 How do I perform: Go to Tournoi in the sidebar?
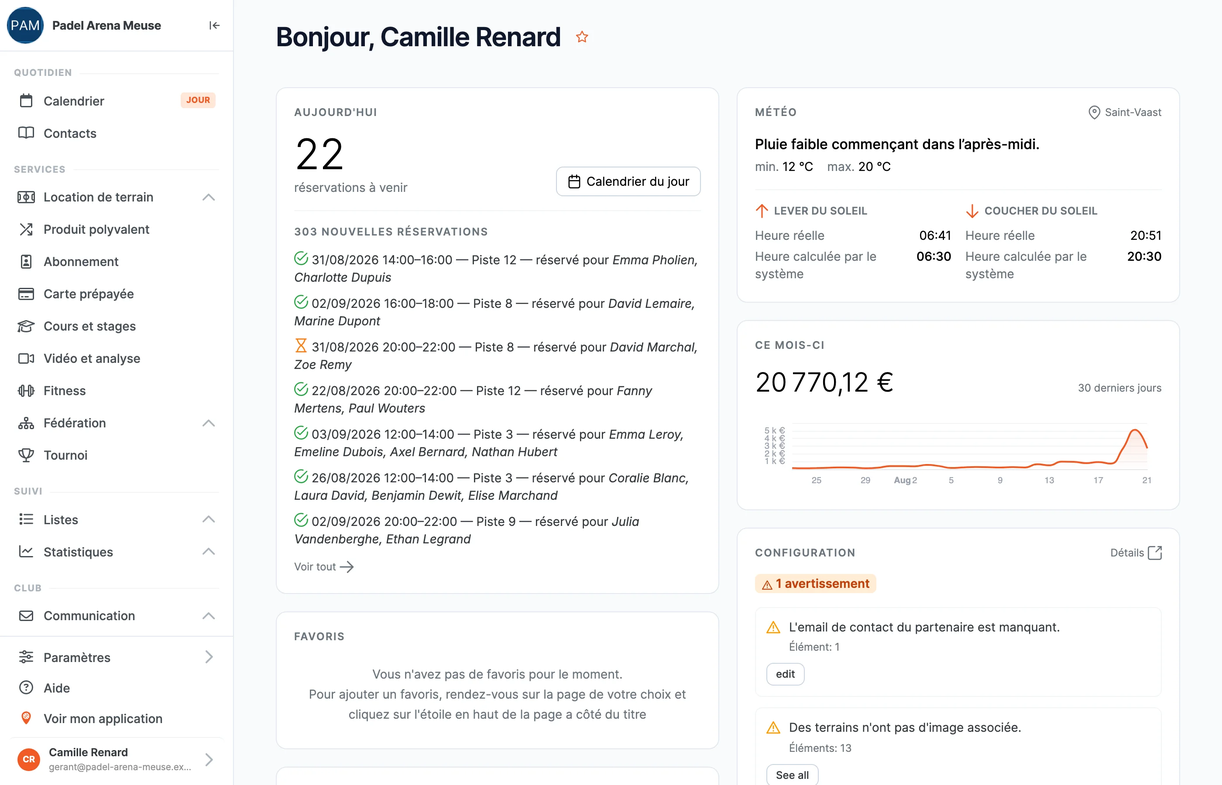pos(116,455)
